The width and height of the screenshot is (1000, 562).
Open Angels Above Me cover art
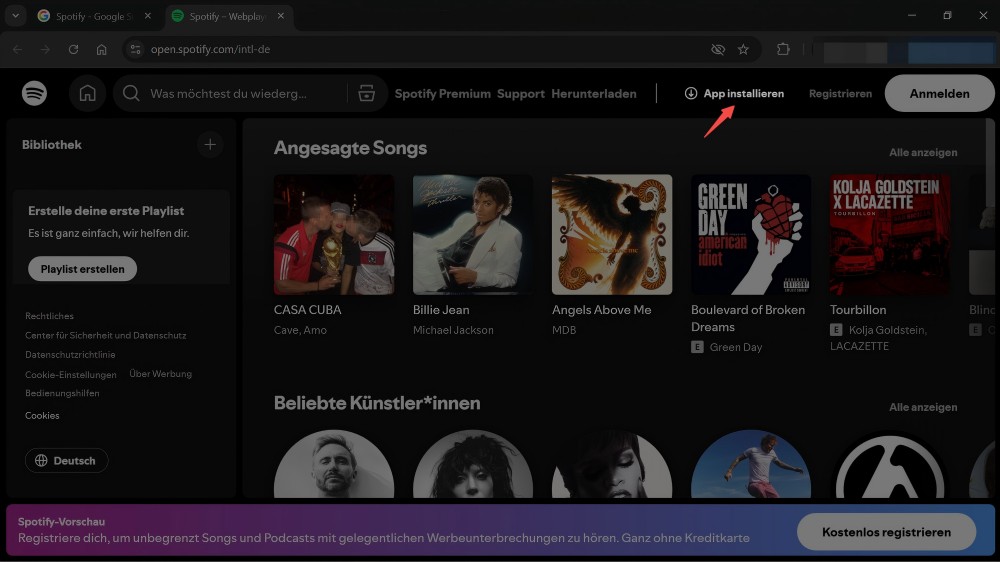click(x=612, y=234)
